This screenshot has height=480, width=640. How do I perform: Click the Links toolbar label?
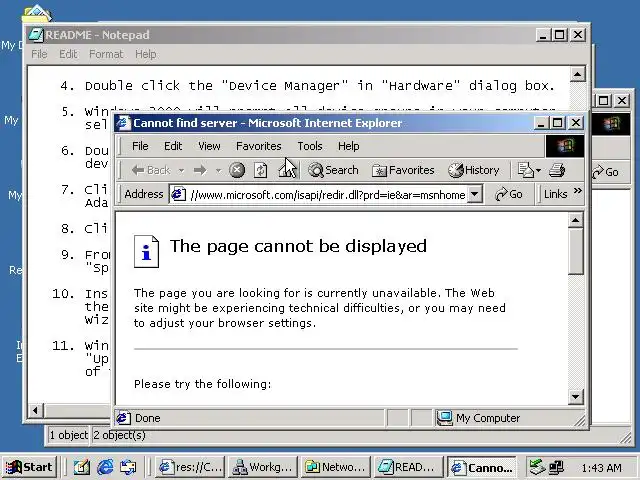(x=556, y=194)
